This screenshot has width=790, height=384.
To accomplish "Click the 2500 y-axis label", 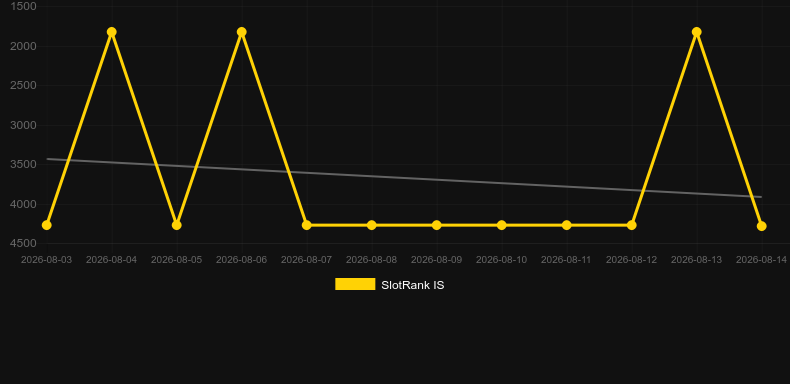I will 23,85.
